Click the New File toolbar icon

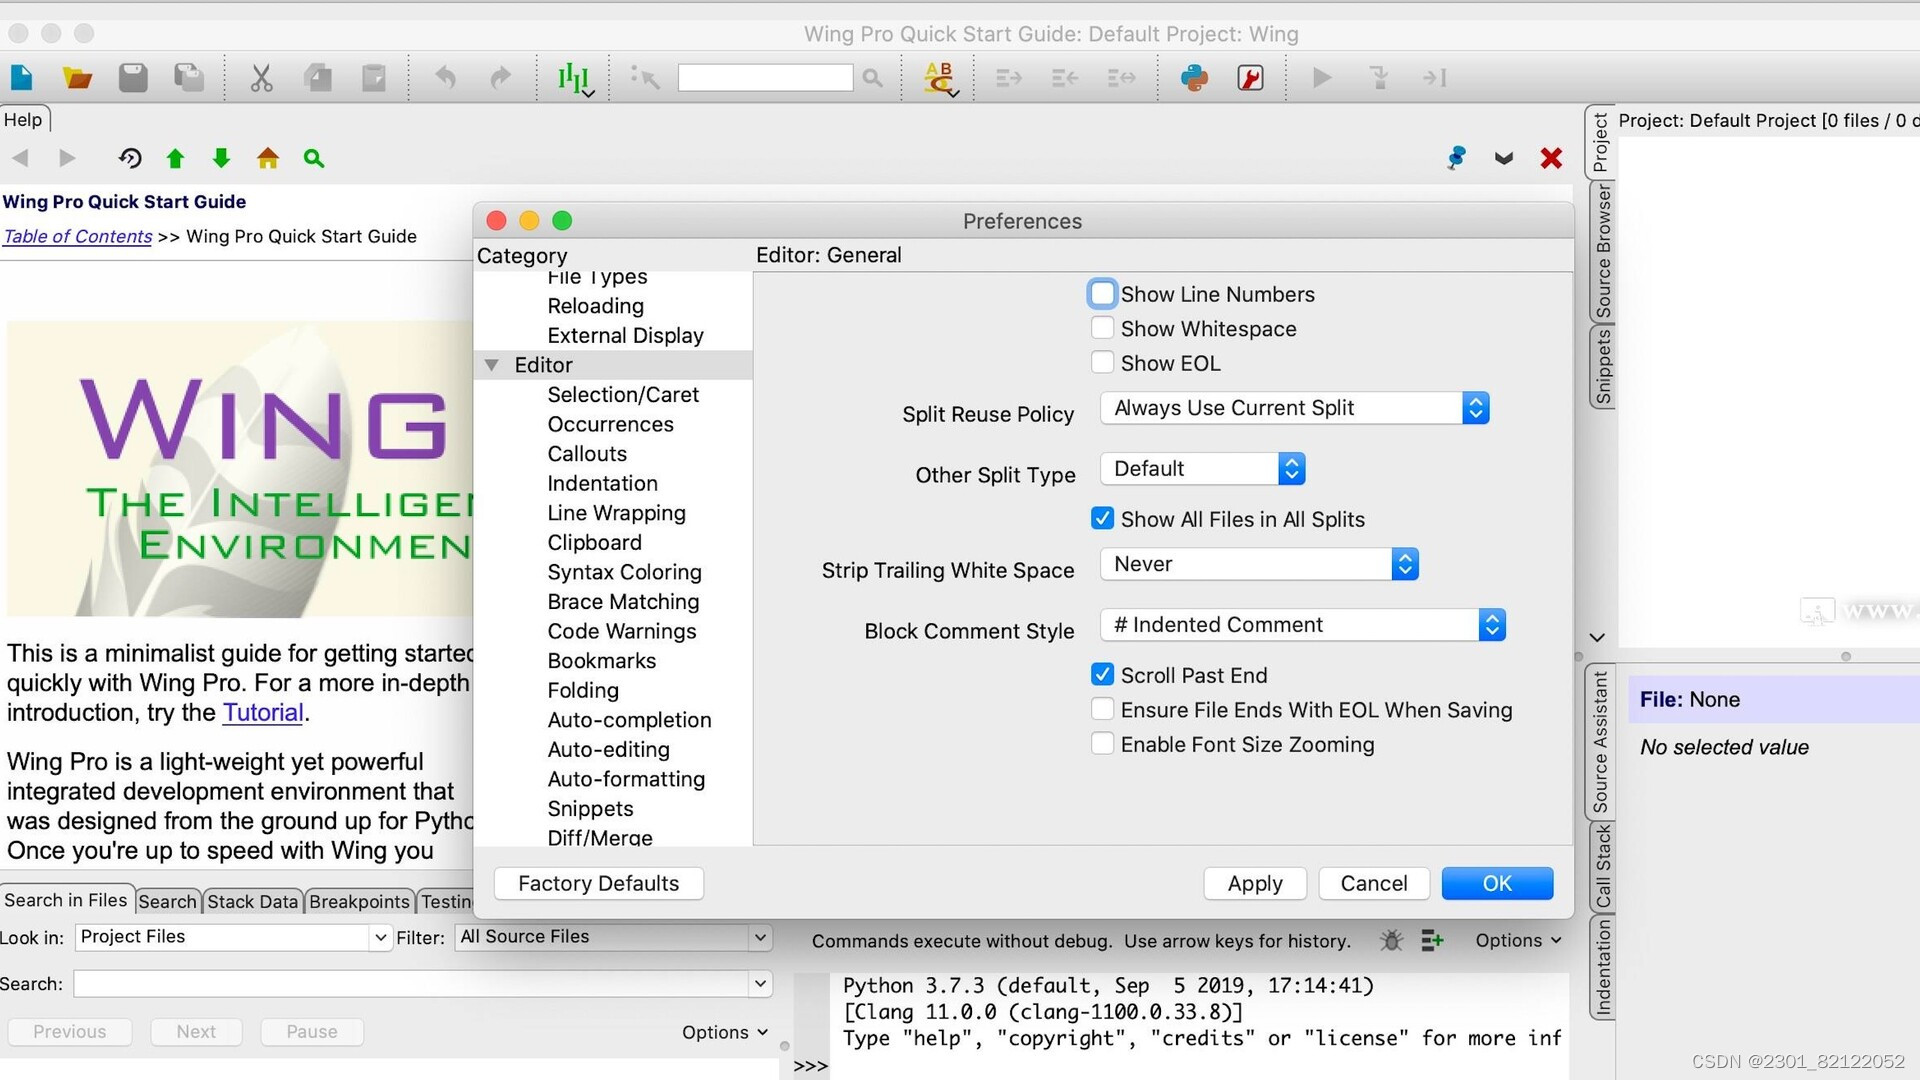click(22, 77)
